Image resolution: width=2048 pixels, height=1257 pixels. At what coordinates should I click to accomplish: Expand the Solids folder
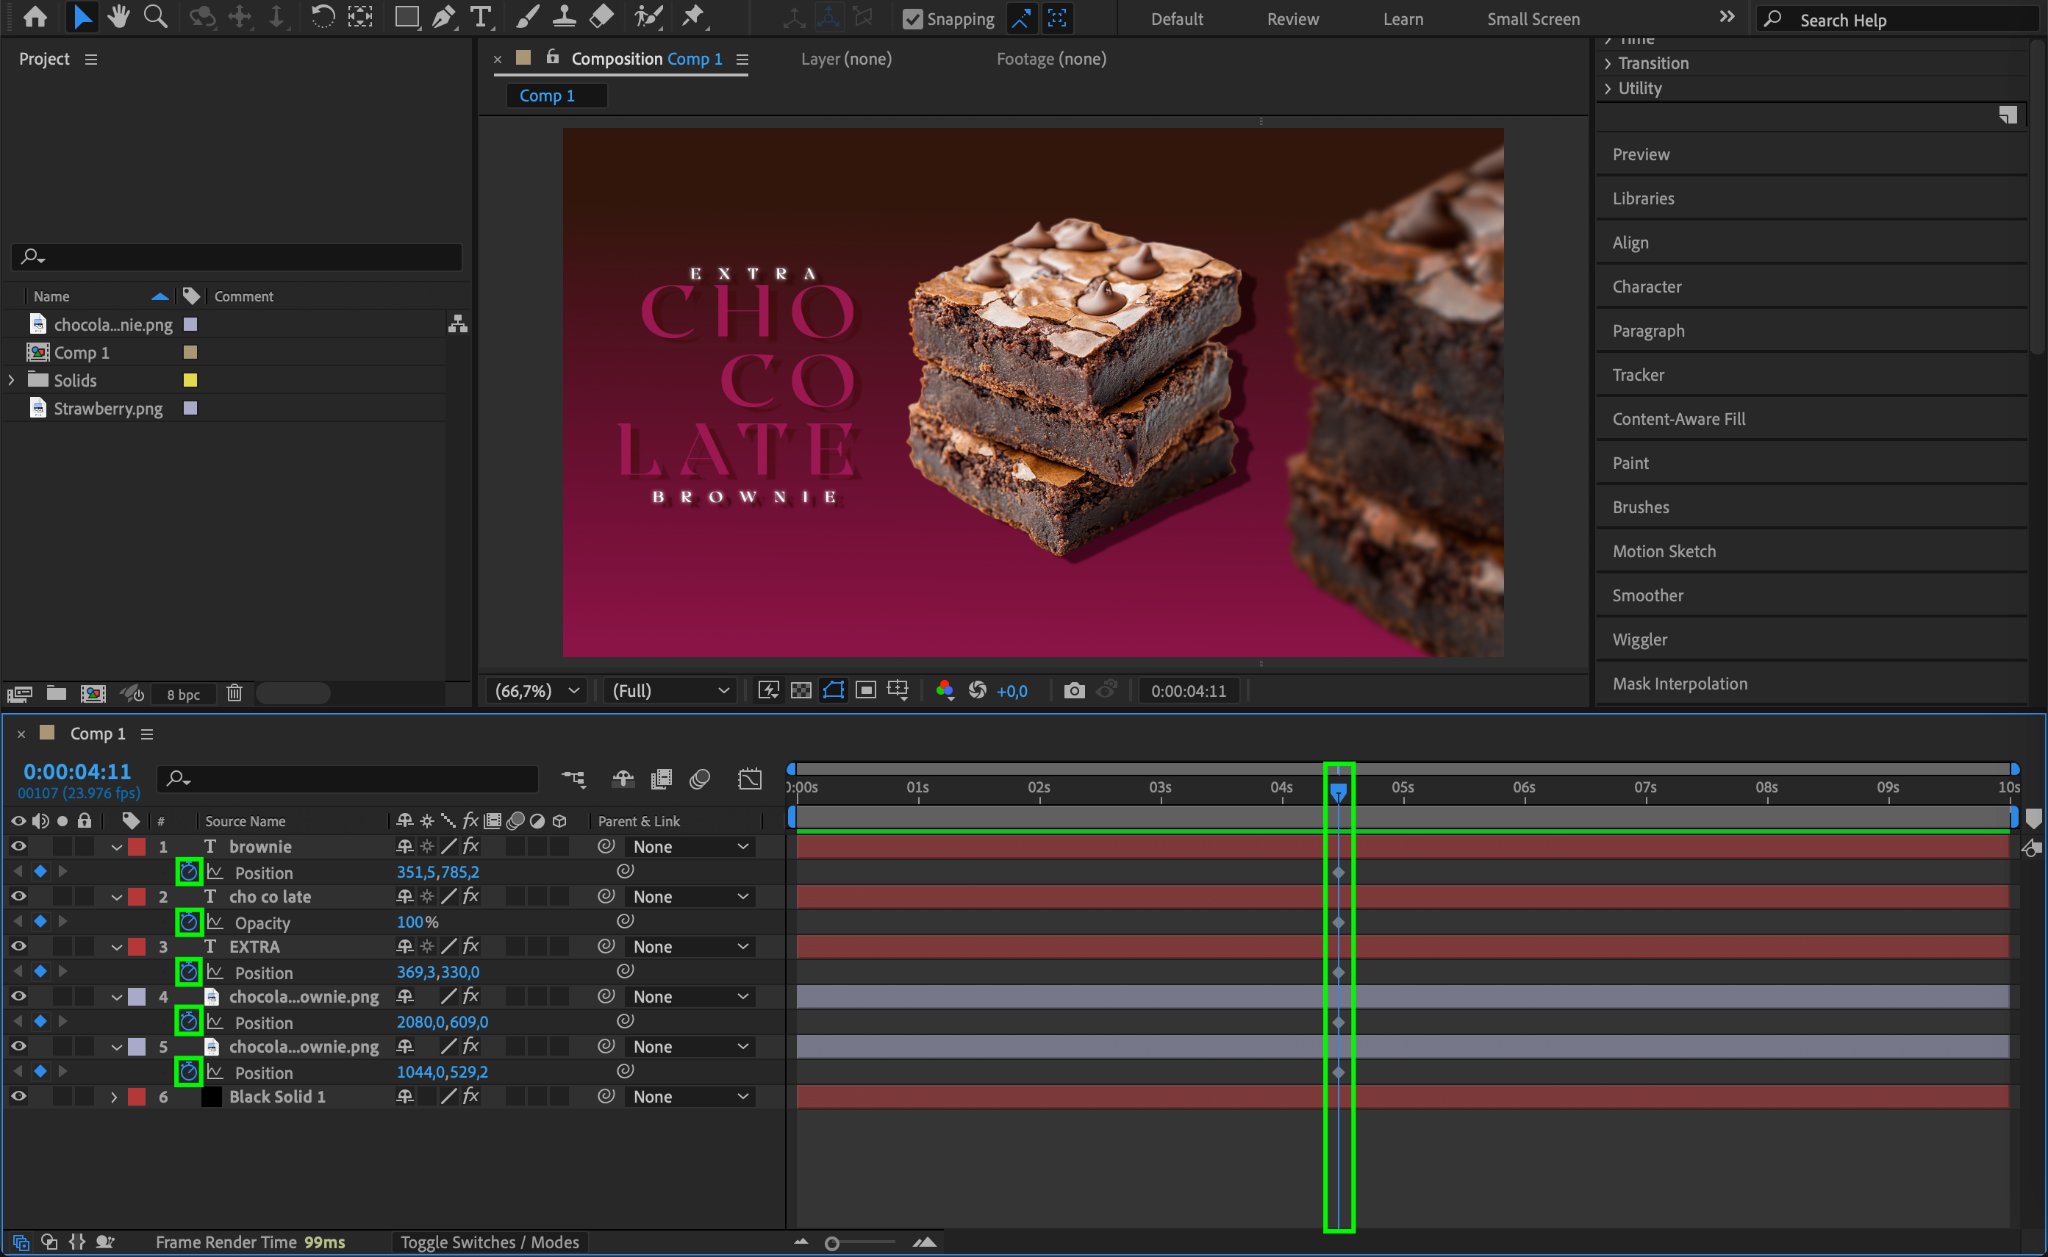coord(12,380)
